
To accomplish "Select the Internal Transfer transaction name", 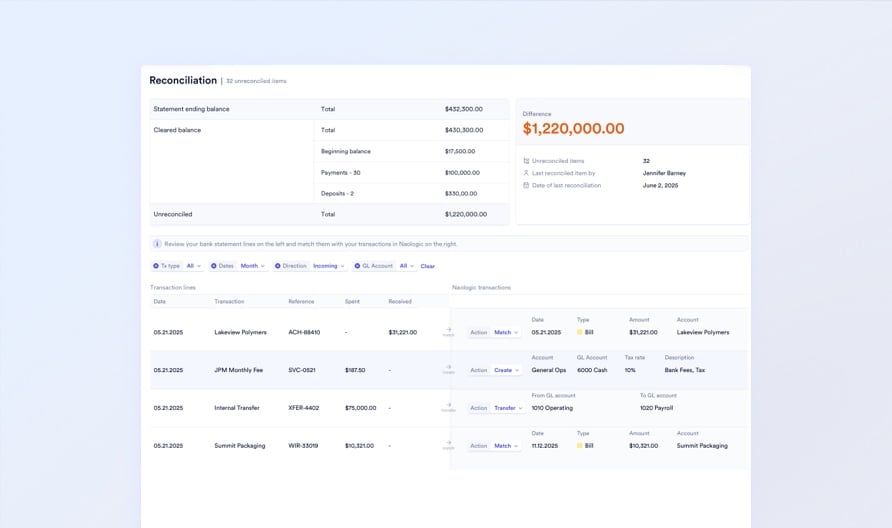I will tap(237, 408).
